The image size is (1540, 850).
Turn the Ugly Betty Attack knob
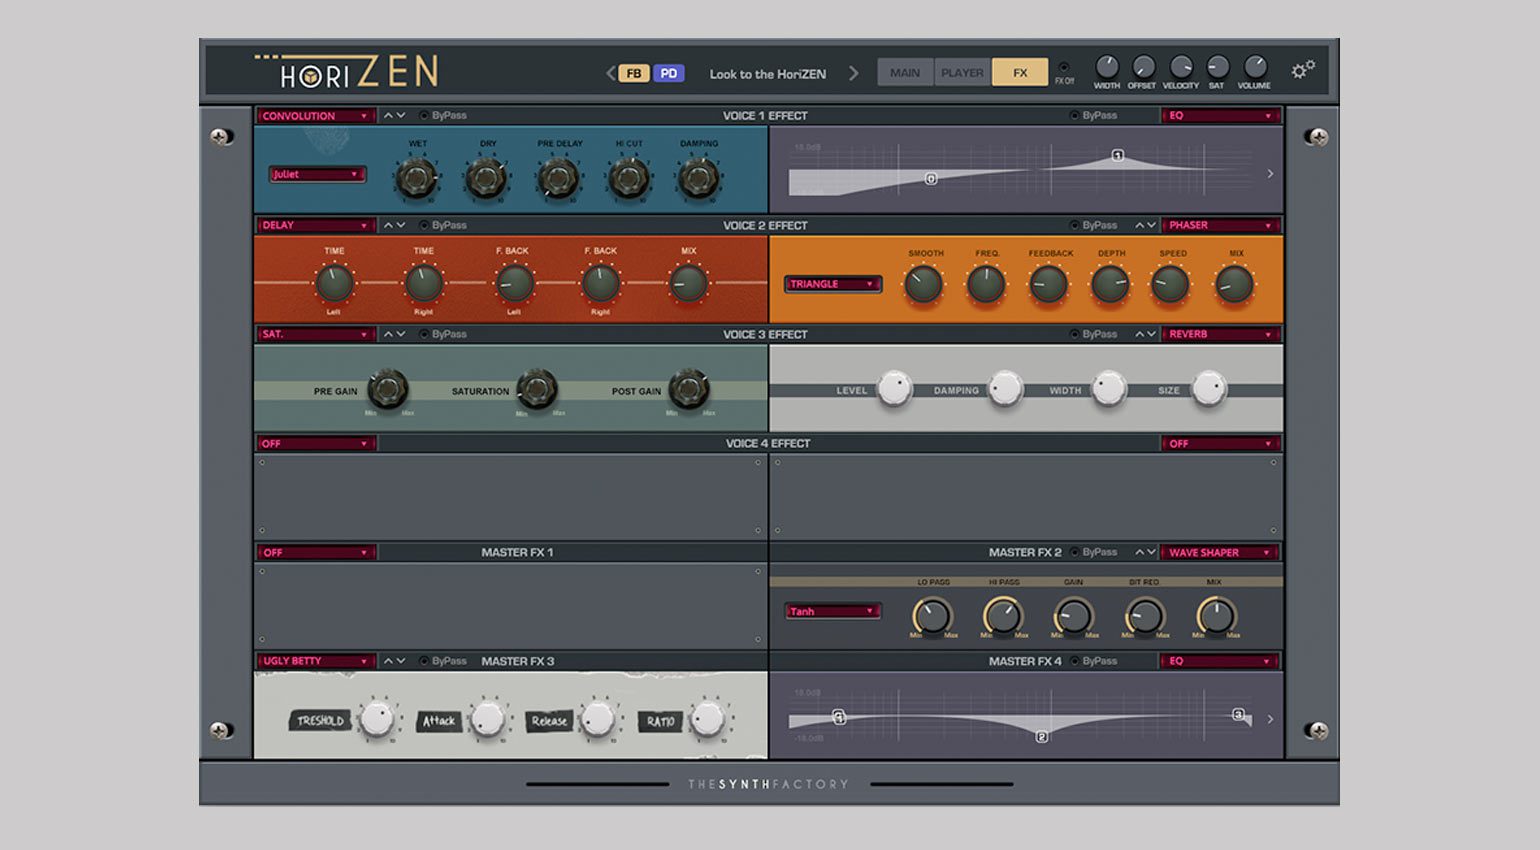click(487, 718)
